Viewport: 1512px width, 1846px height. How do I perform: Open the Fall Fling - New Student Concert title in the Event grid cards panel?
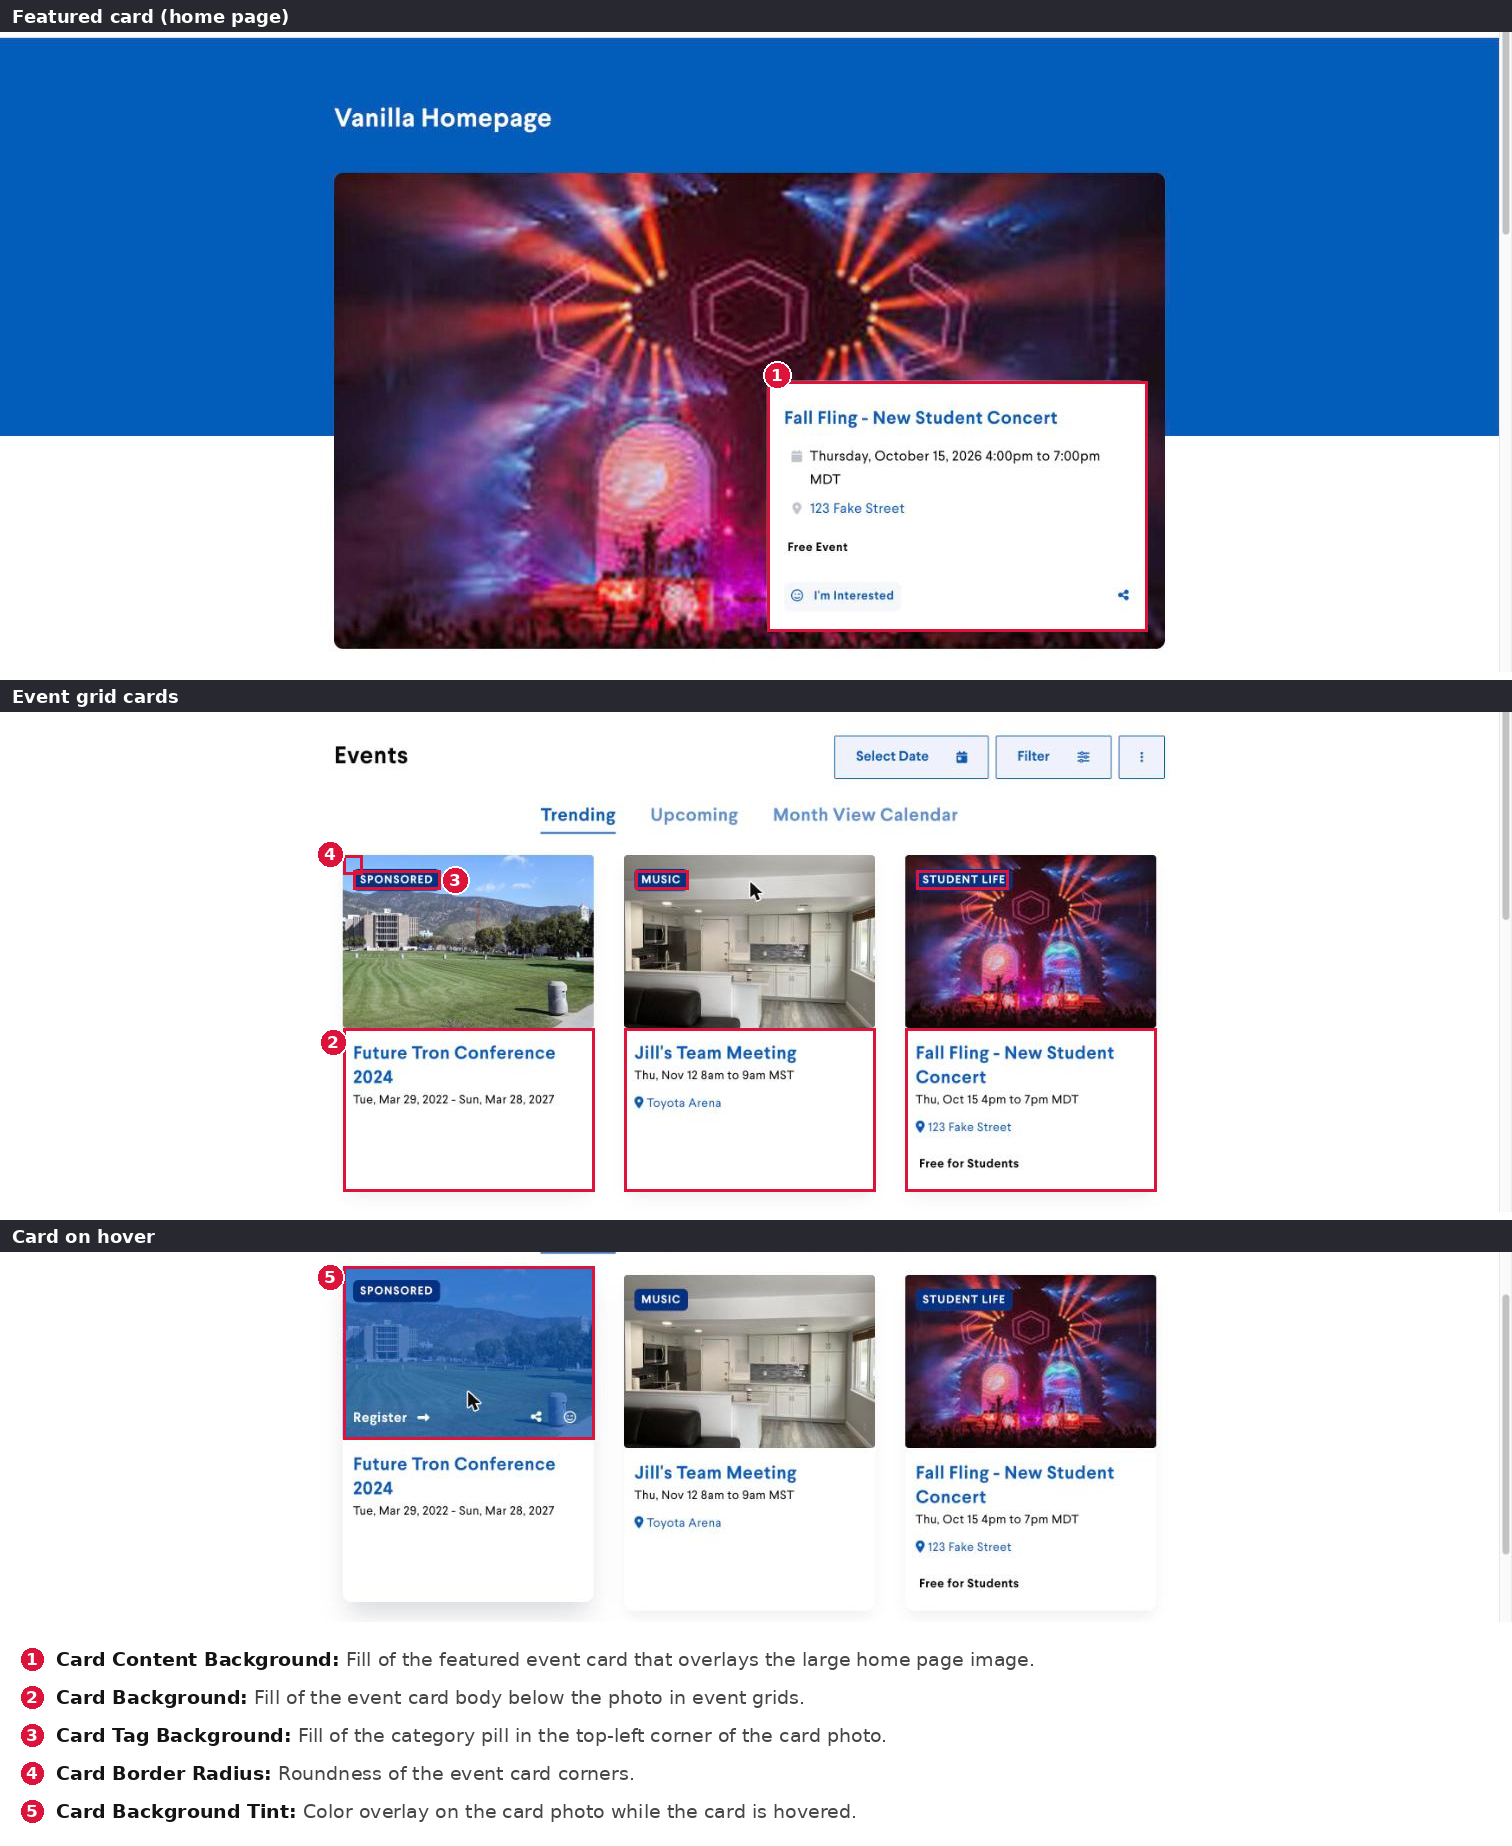1014,1065
